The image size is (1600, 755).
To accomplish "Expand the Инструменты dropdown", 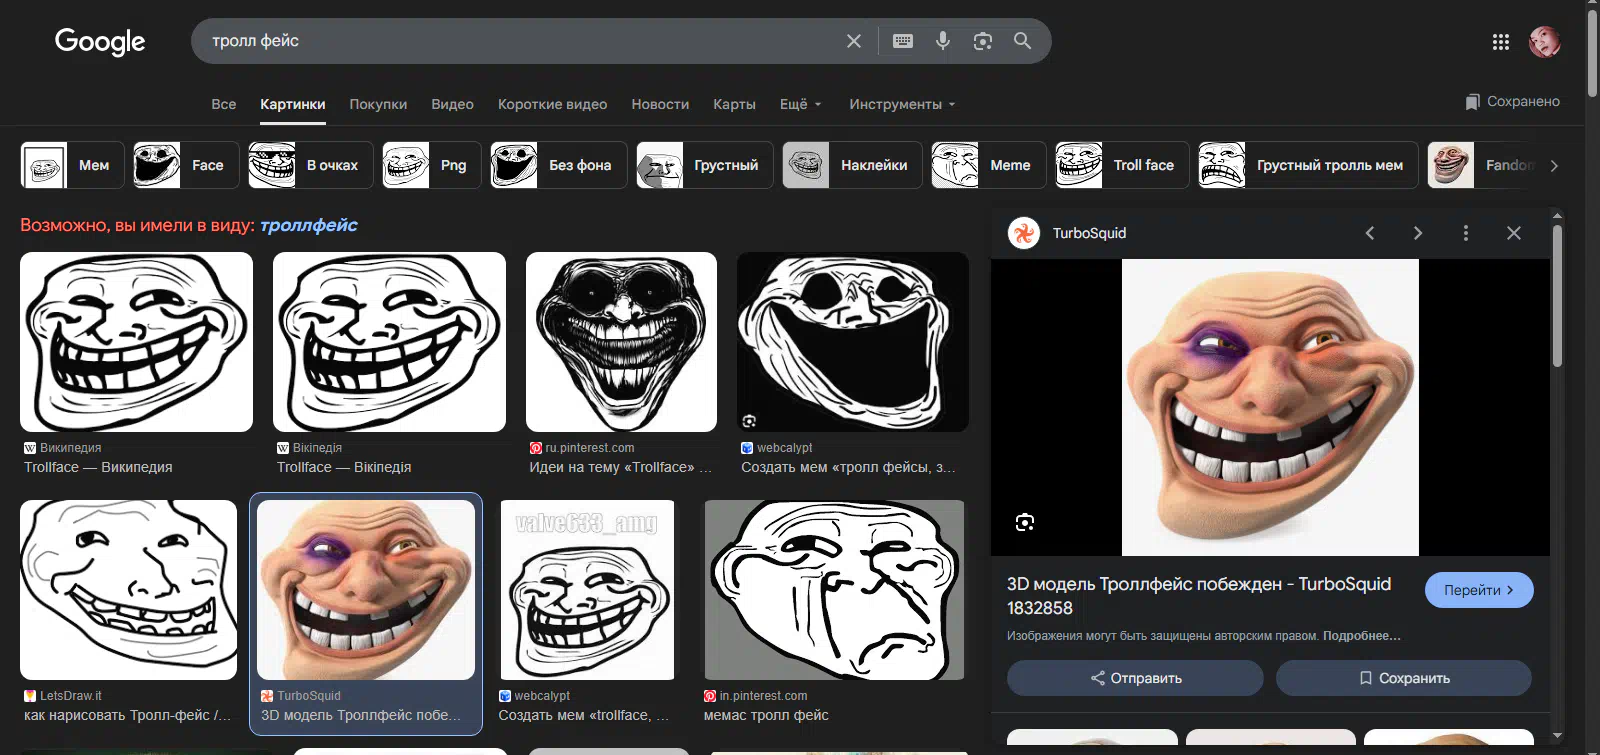I will (902, 104).
